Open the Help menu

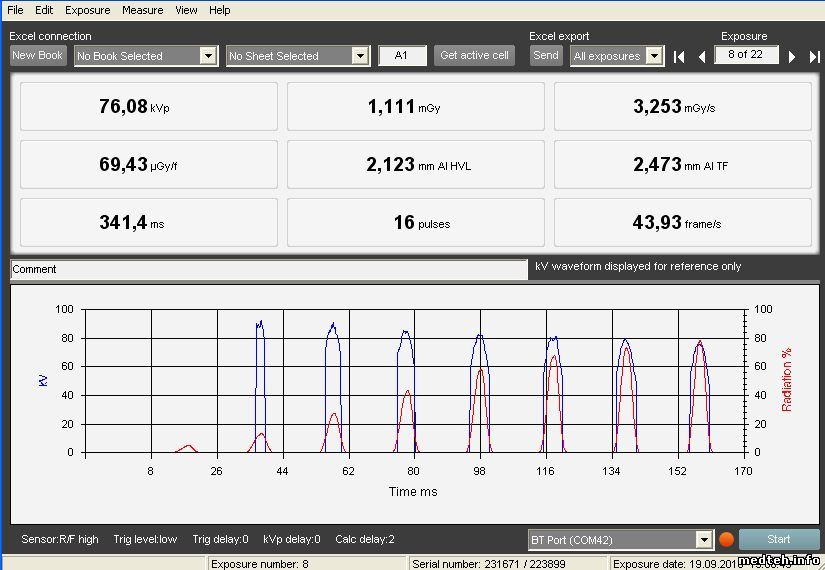(220, 10)
